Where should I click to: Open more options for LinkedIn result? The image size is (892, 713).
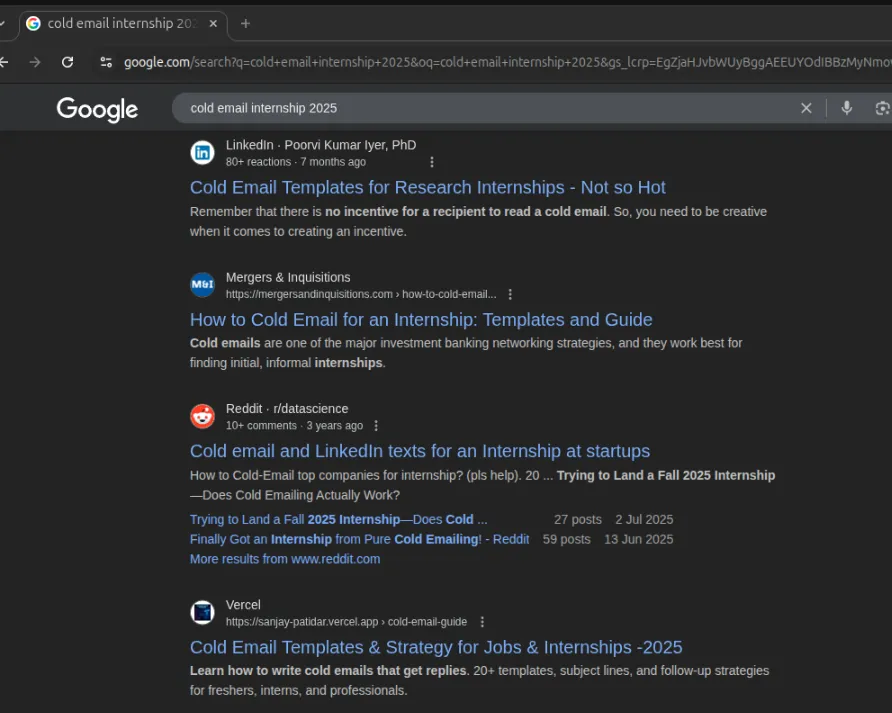432,162
